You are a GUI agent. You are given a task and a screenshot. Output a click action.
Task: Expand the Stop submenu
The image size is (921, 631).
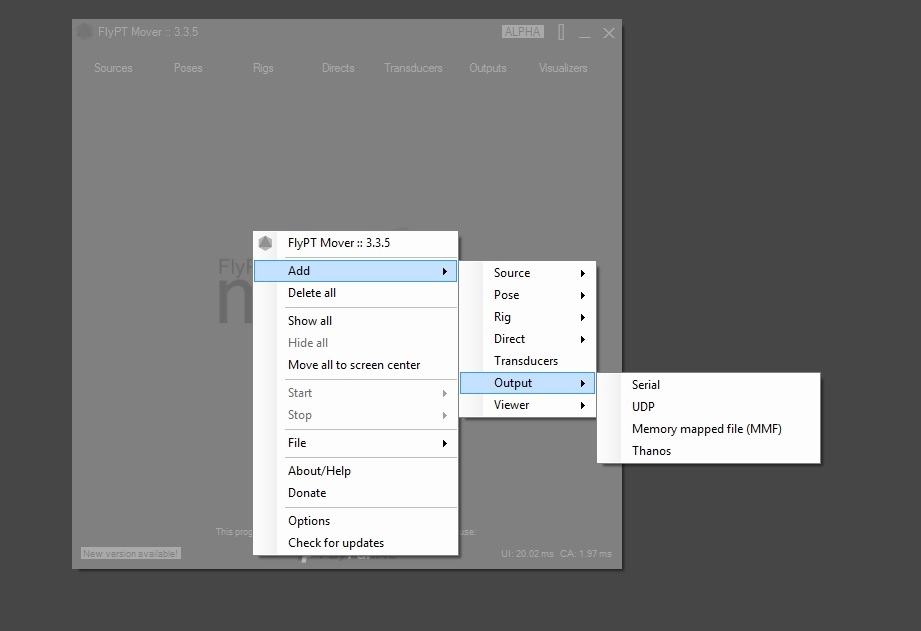tap(355, 415)
